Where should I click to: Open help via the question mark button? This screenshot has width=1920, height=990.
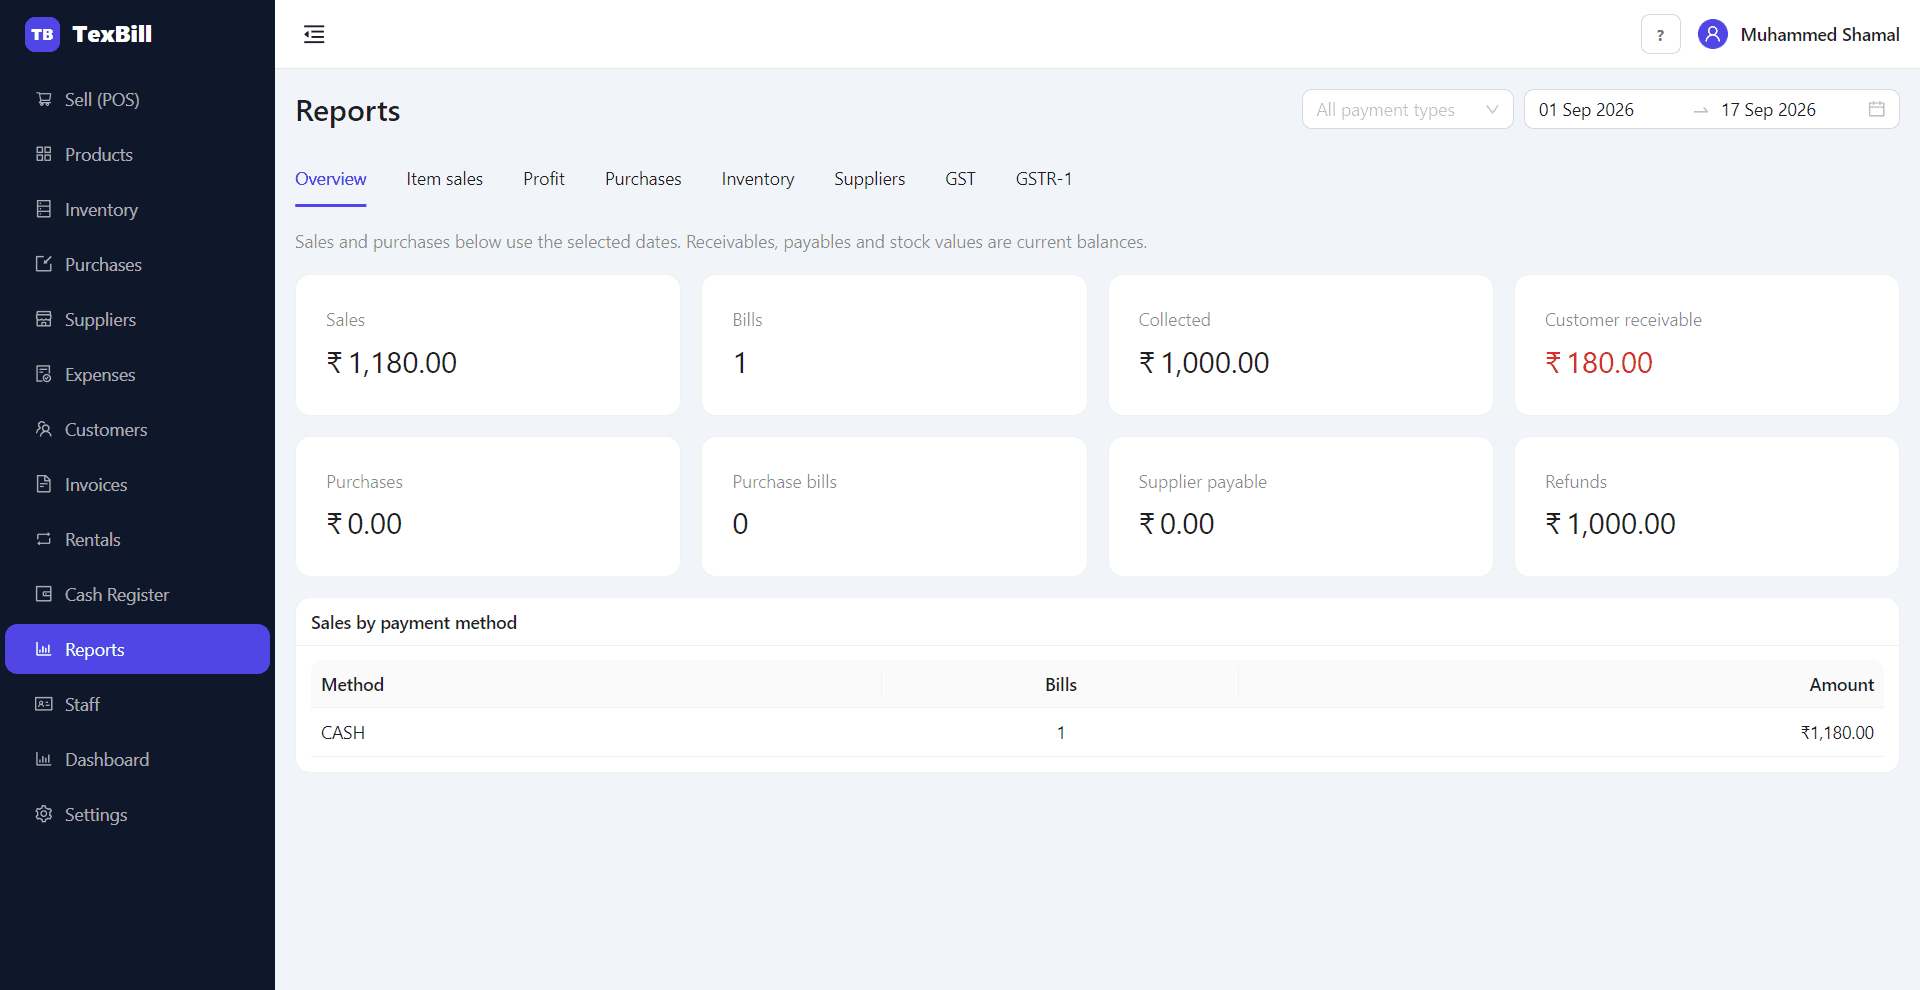[1660, 35]
